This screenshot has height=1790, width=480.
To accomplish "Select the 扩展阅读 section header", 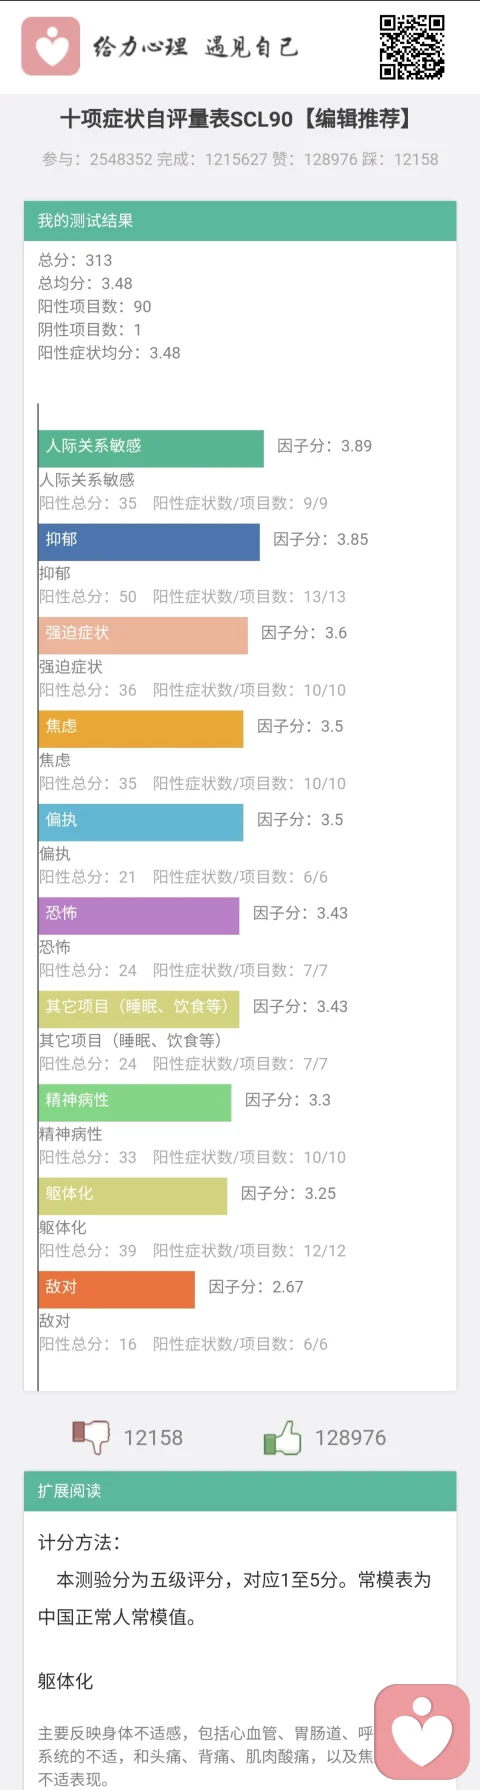I will [x=240, y=1490].
